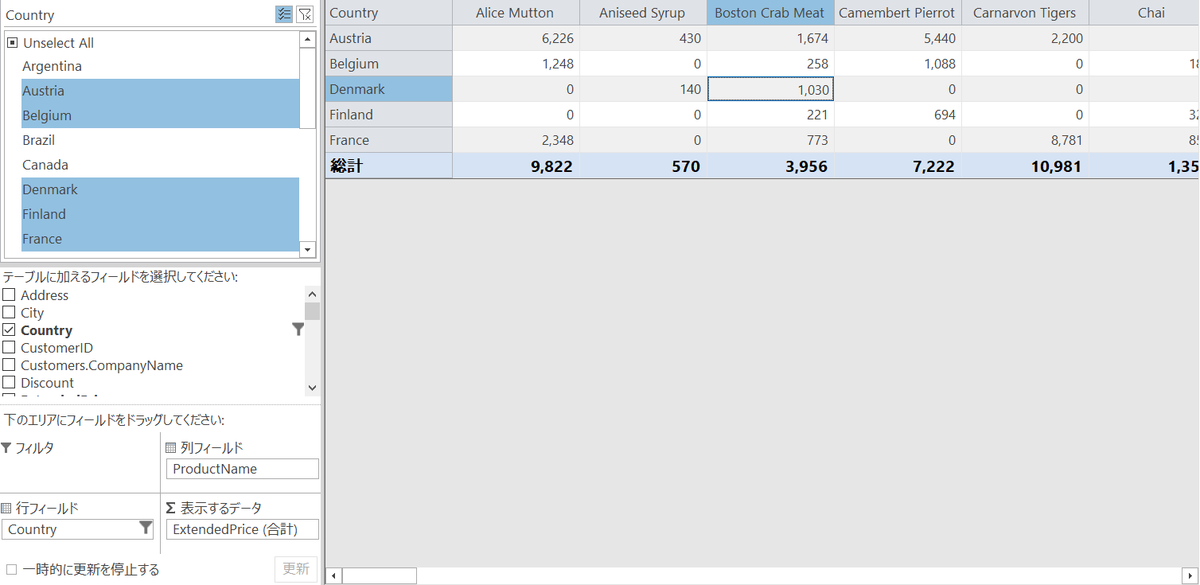Toggle the multi-select checklist icon in Country filter

(x=284, y=14)
